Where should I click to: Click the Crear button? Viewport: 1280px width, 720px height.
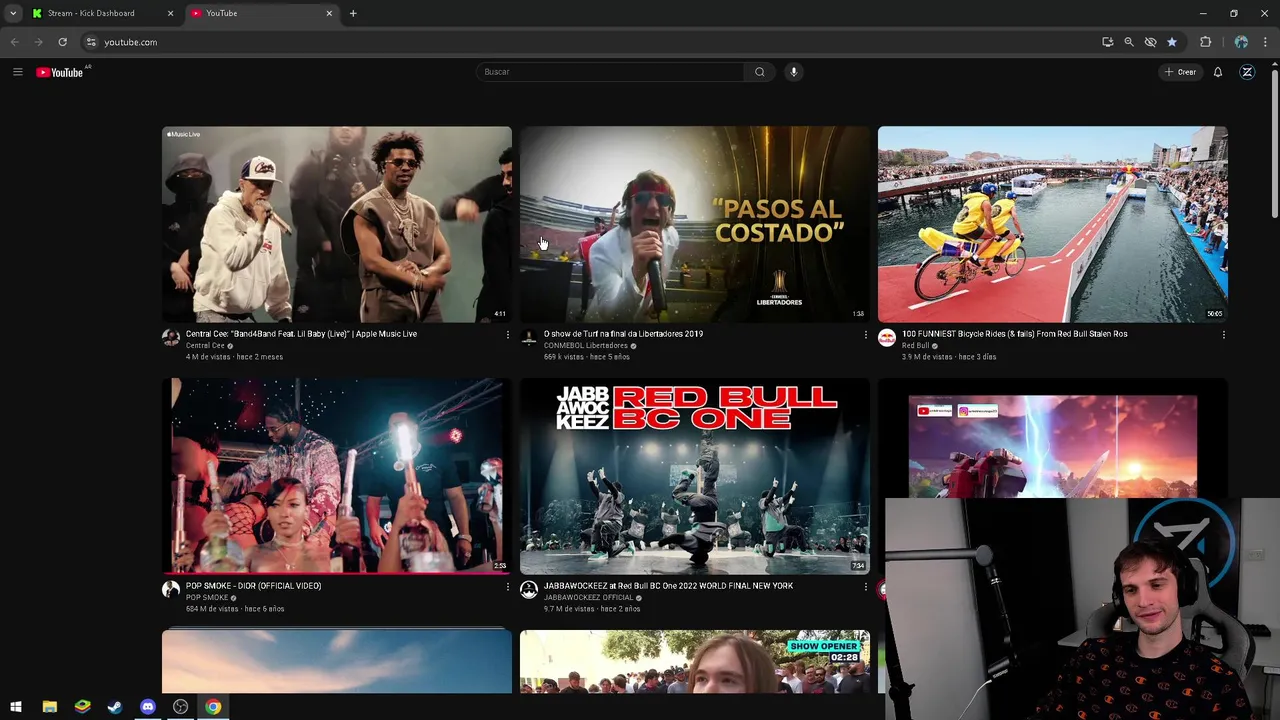(1180, 72)
